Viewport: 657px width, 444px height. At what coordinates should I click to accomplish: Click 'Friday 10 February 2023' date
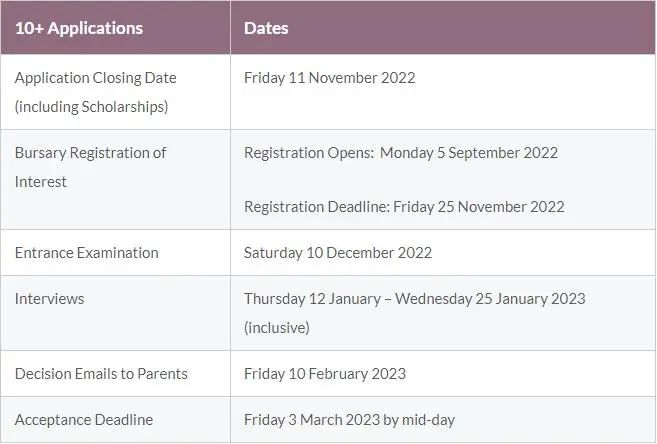pos(325,374)
